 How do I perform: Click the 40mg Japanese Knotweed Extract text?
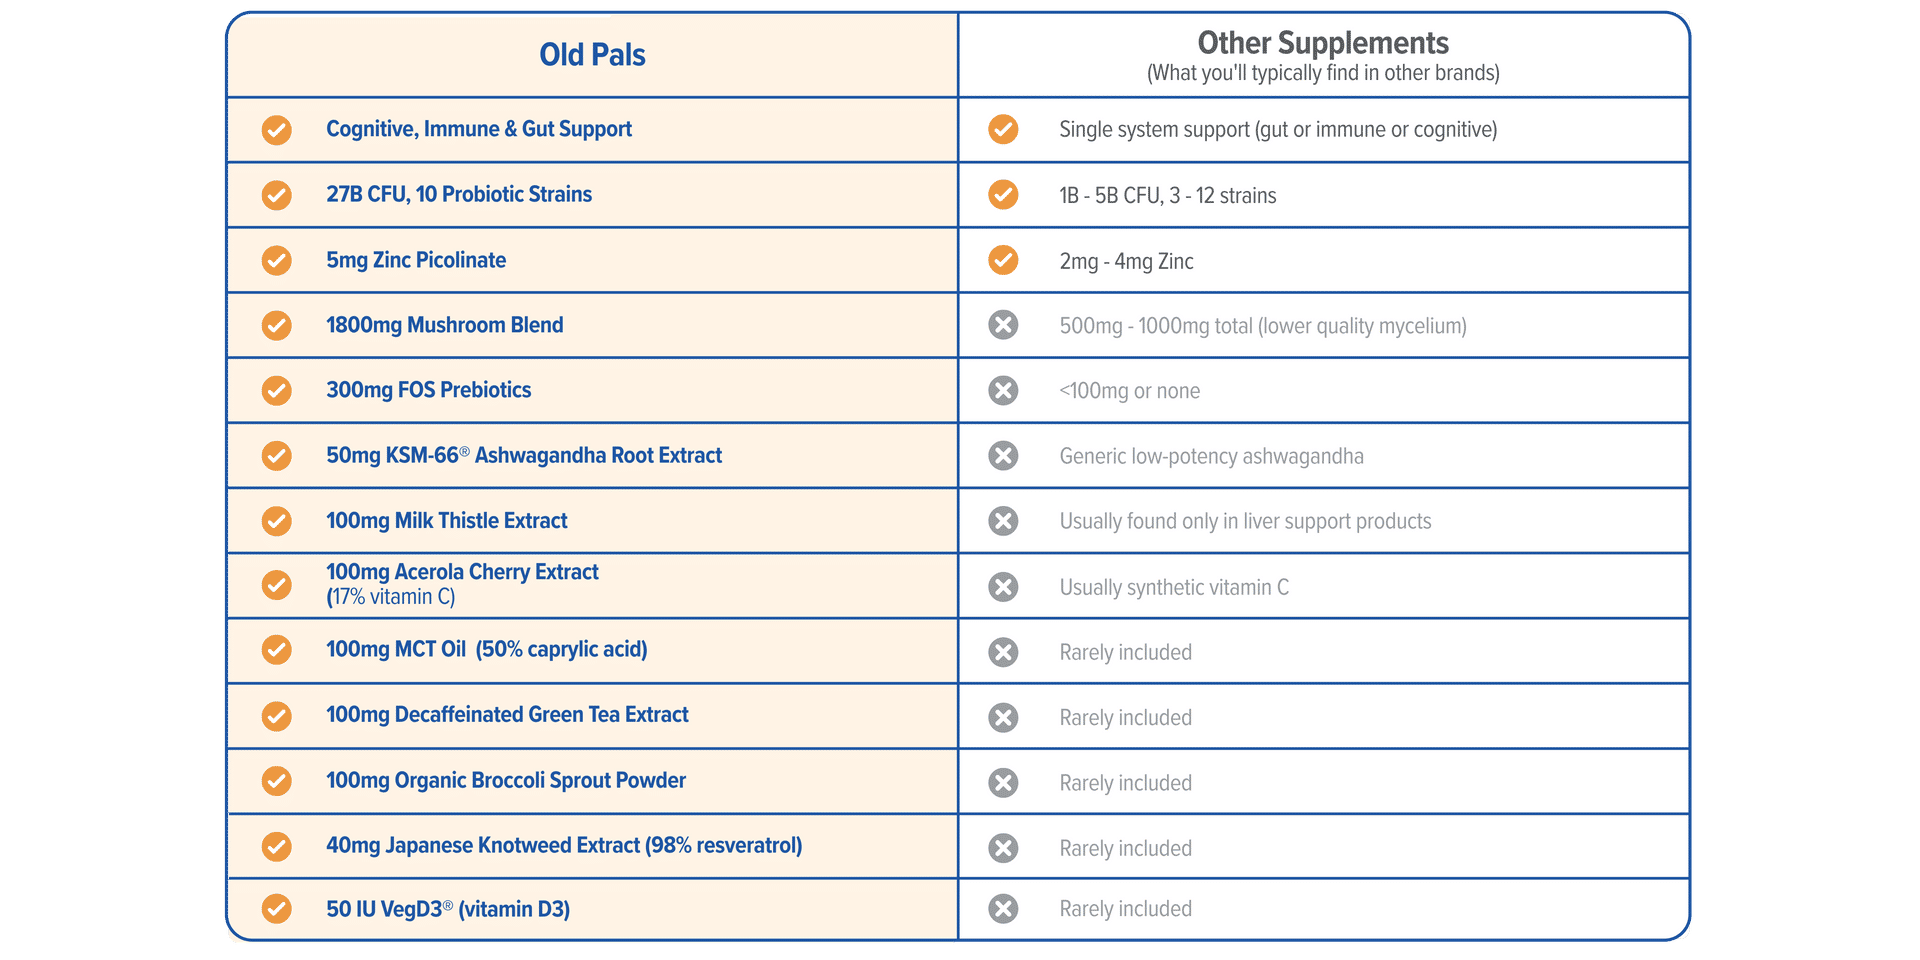click(x=564, y=846)
